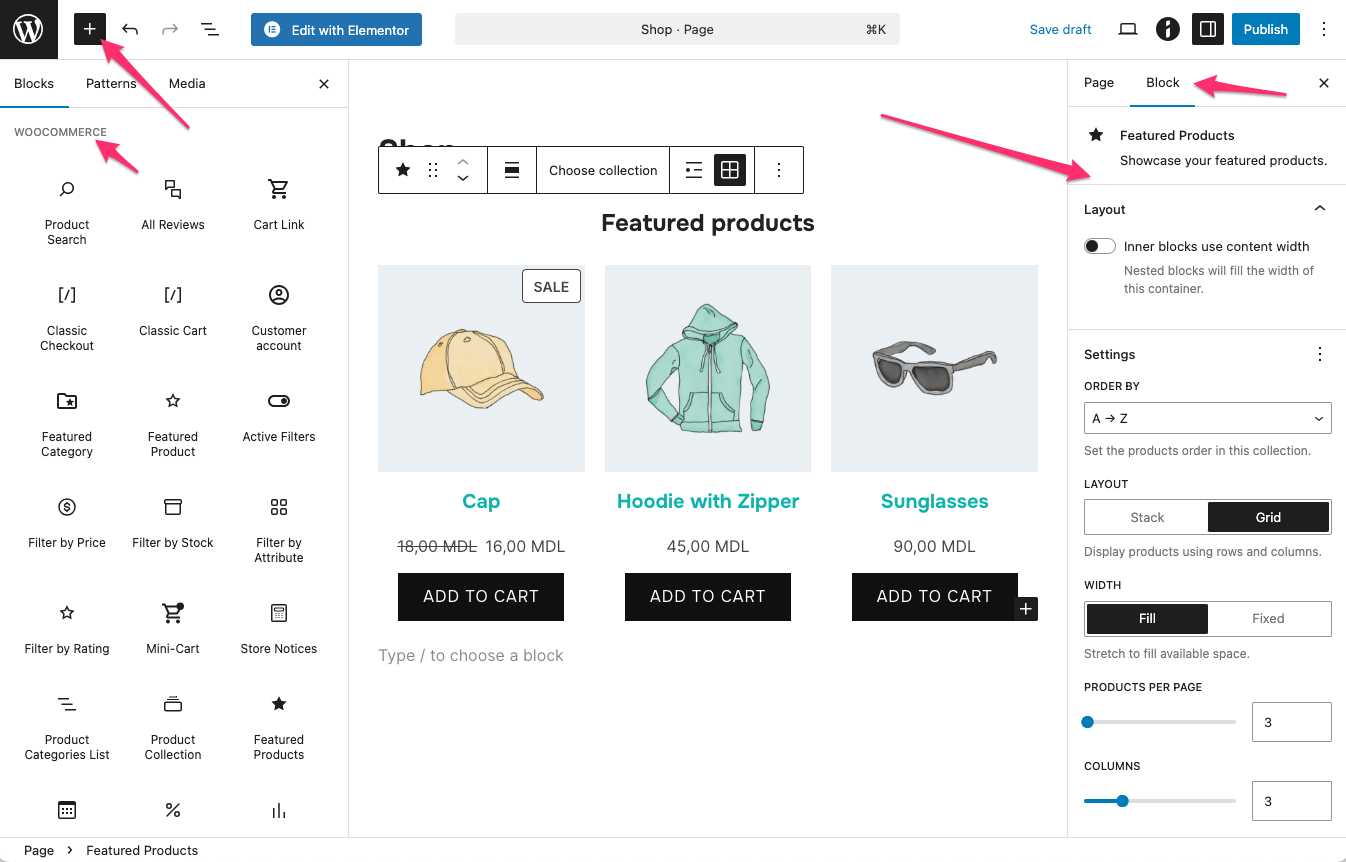Add the Filter by Price block

(x=67, y=521)
